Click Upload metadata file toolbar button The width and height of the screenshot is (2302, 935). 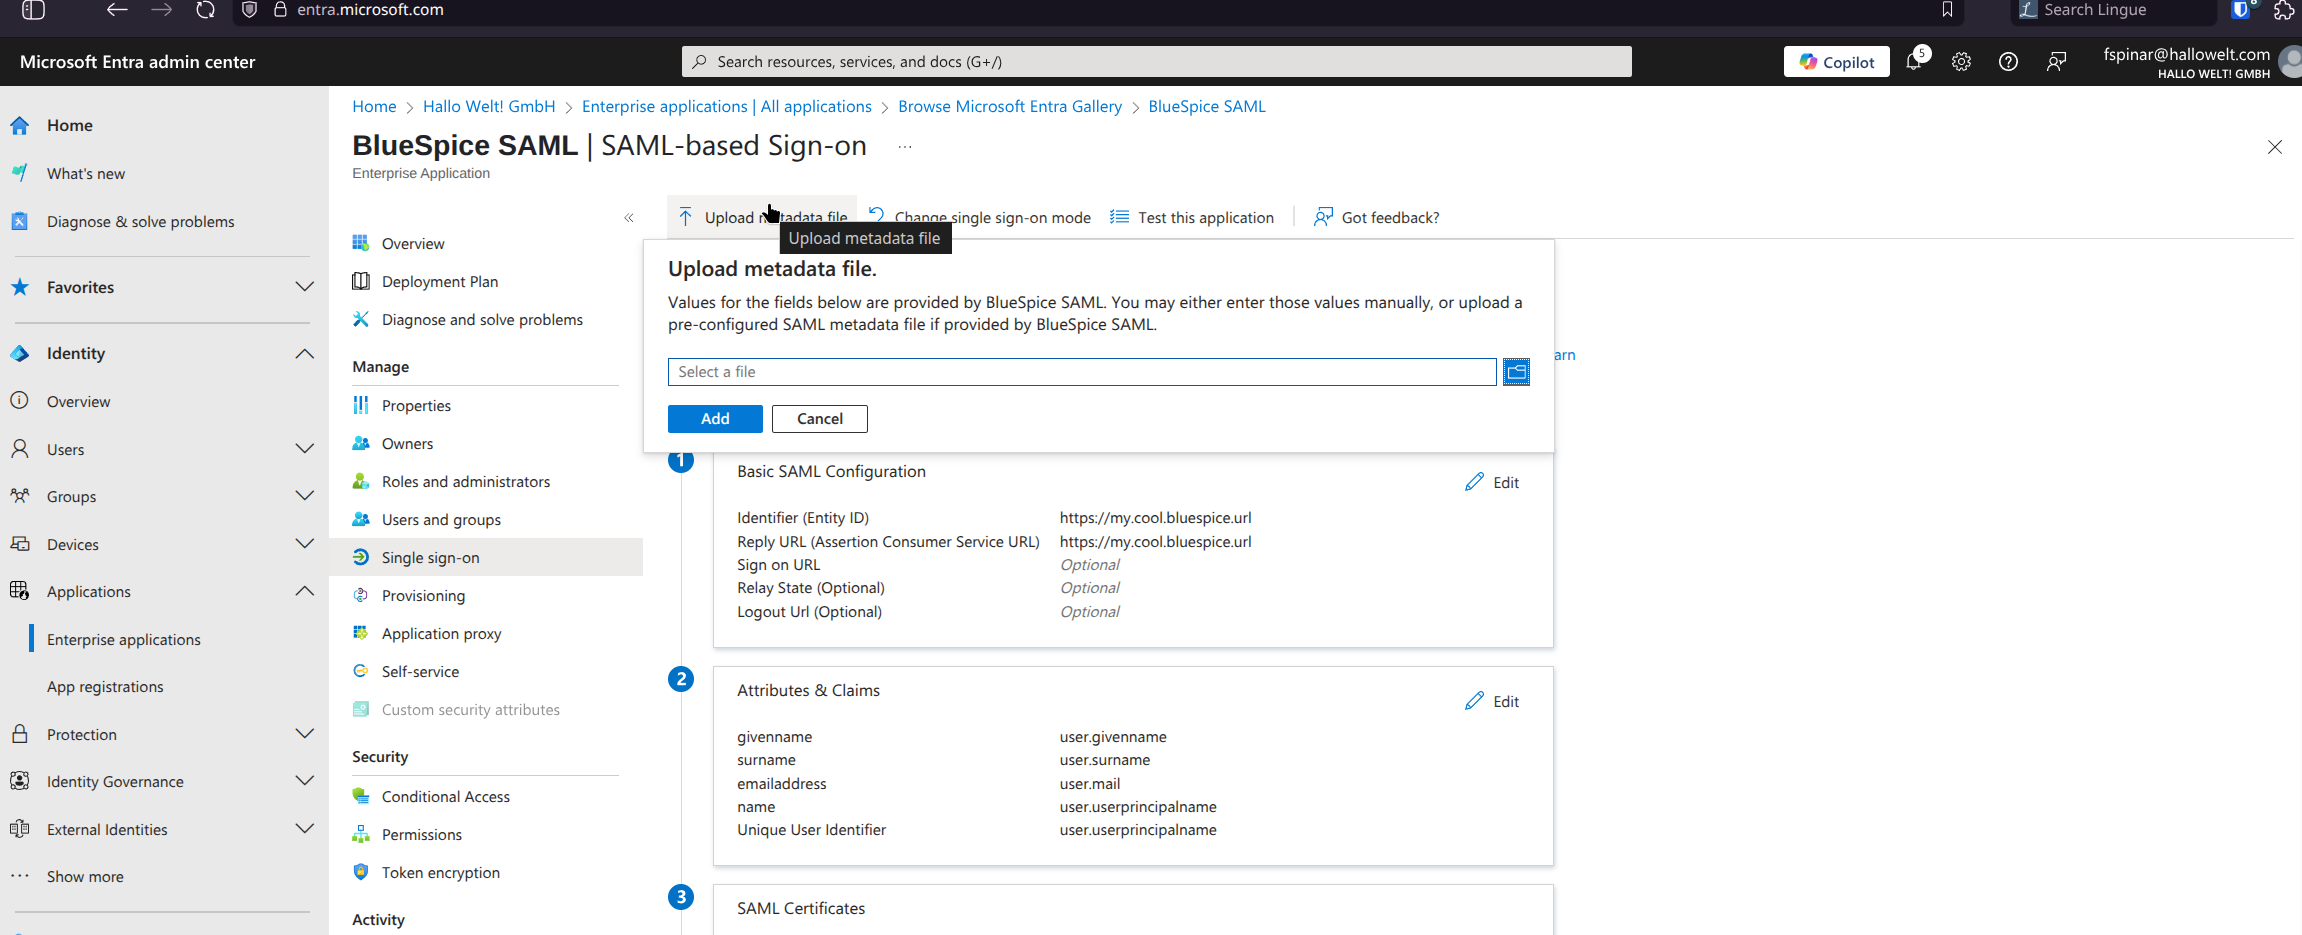pos(762,217)
